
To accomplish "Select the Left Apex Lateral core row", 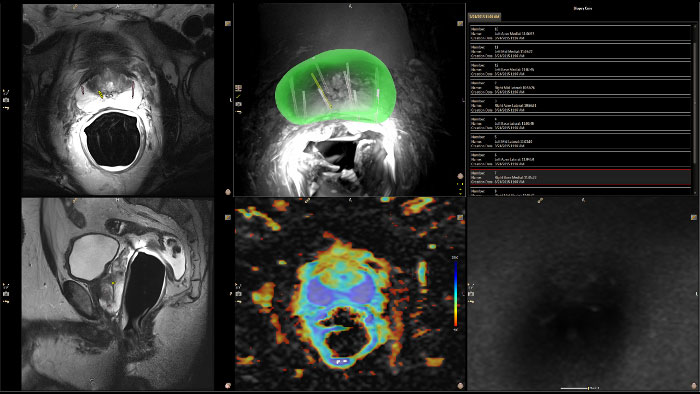I will tap(580, 159).
